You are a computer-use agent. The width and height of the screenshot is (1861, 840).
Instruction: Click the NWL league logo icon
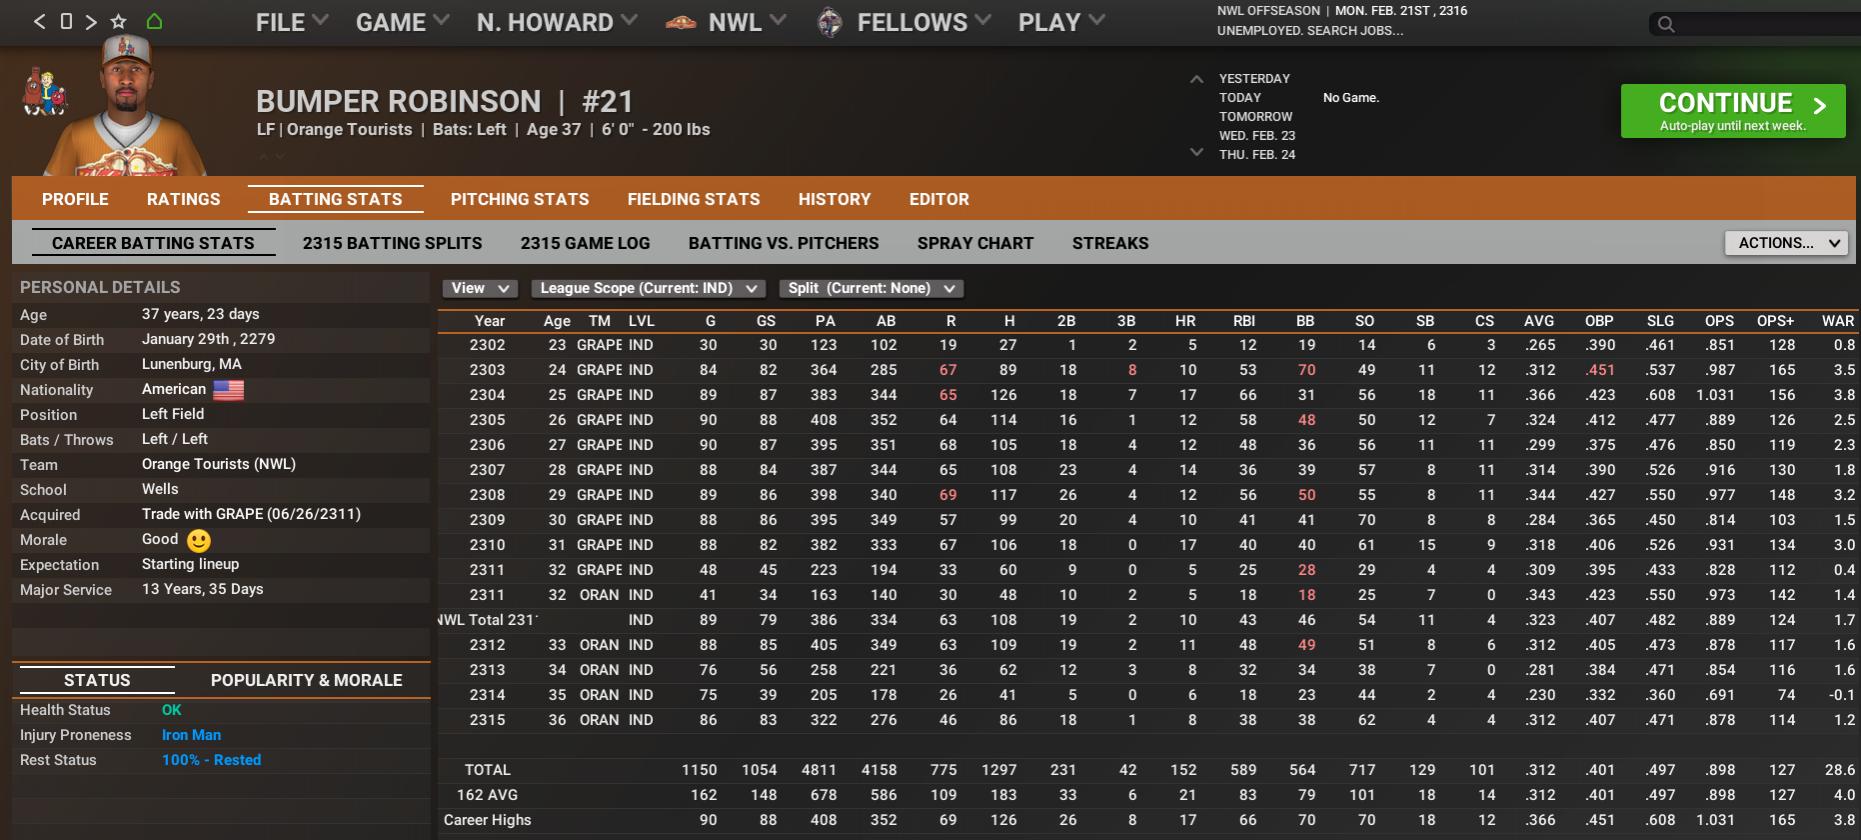pos(681,22)
